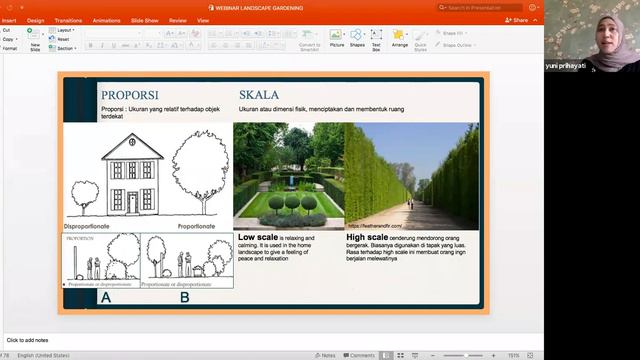The height and width of the screenshot is (360, 640).
Task: Click the Search in Presentation field
Action: coord(480,8)
